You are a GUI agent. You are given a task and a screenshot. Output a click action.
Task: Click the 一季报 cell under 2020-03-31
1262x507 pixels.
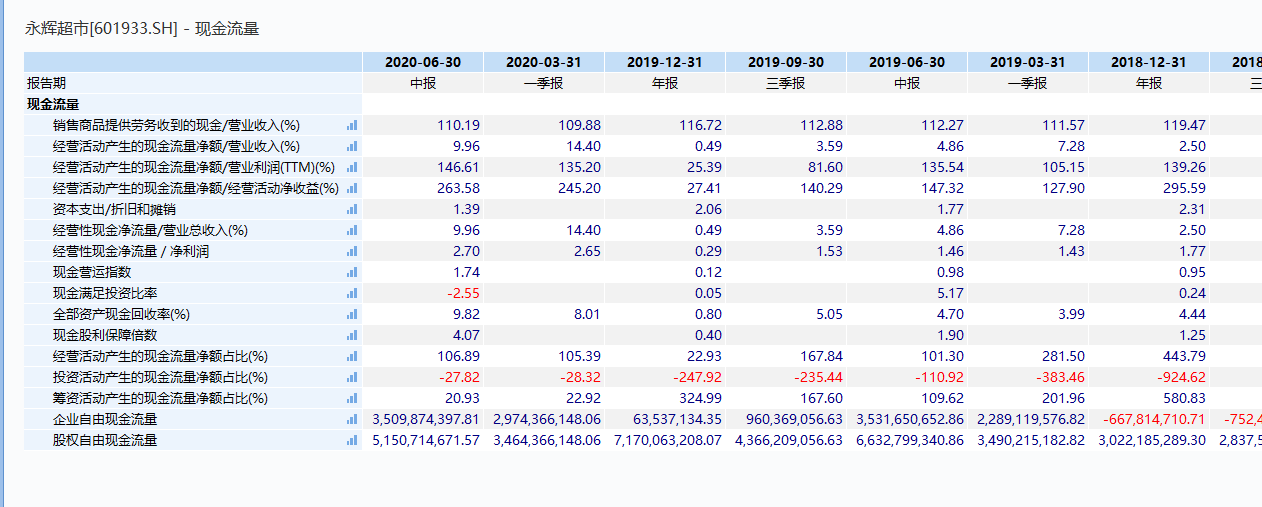coord(544,83)
